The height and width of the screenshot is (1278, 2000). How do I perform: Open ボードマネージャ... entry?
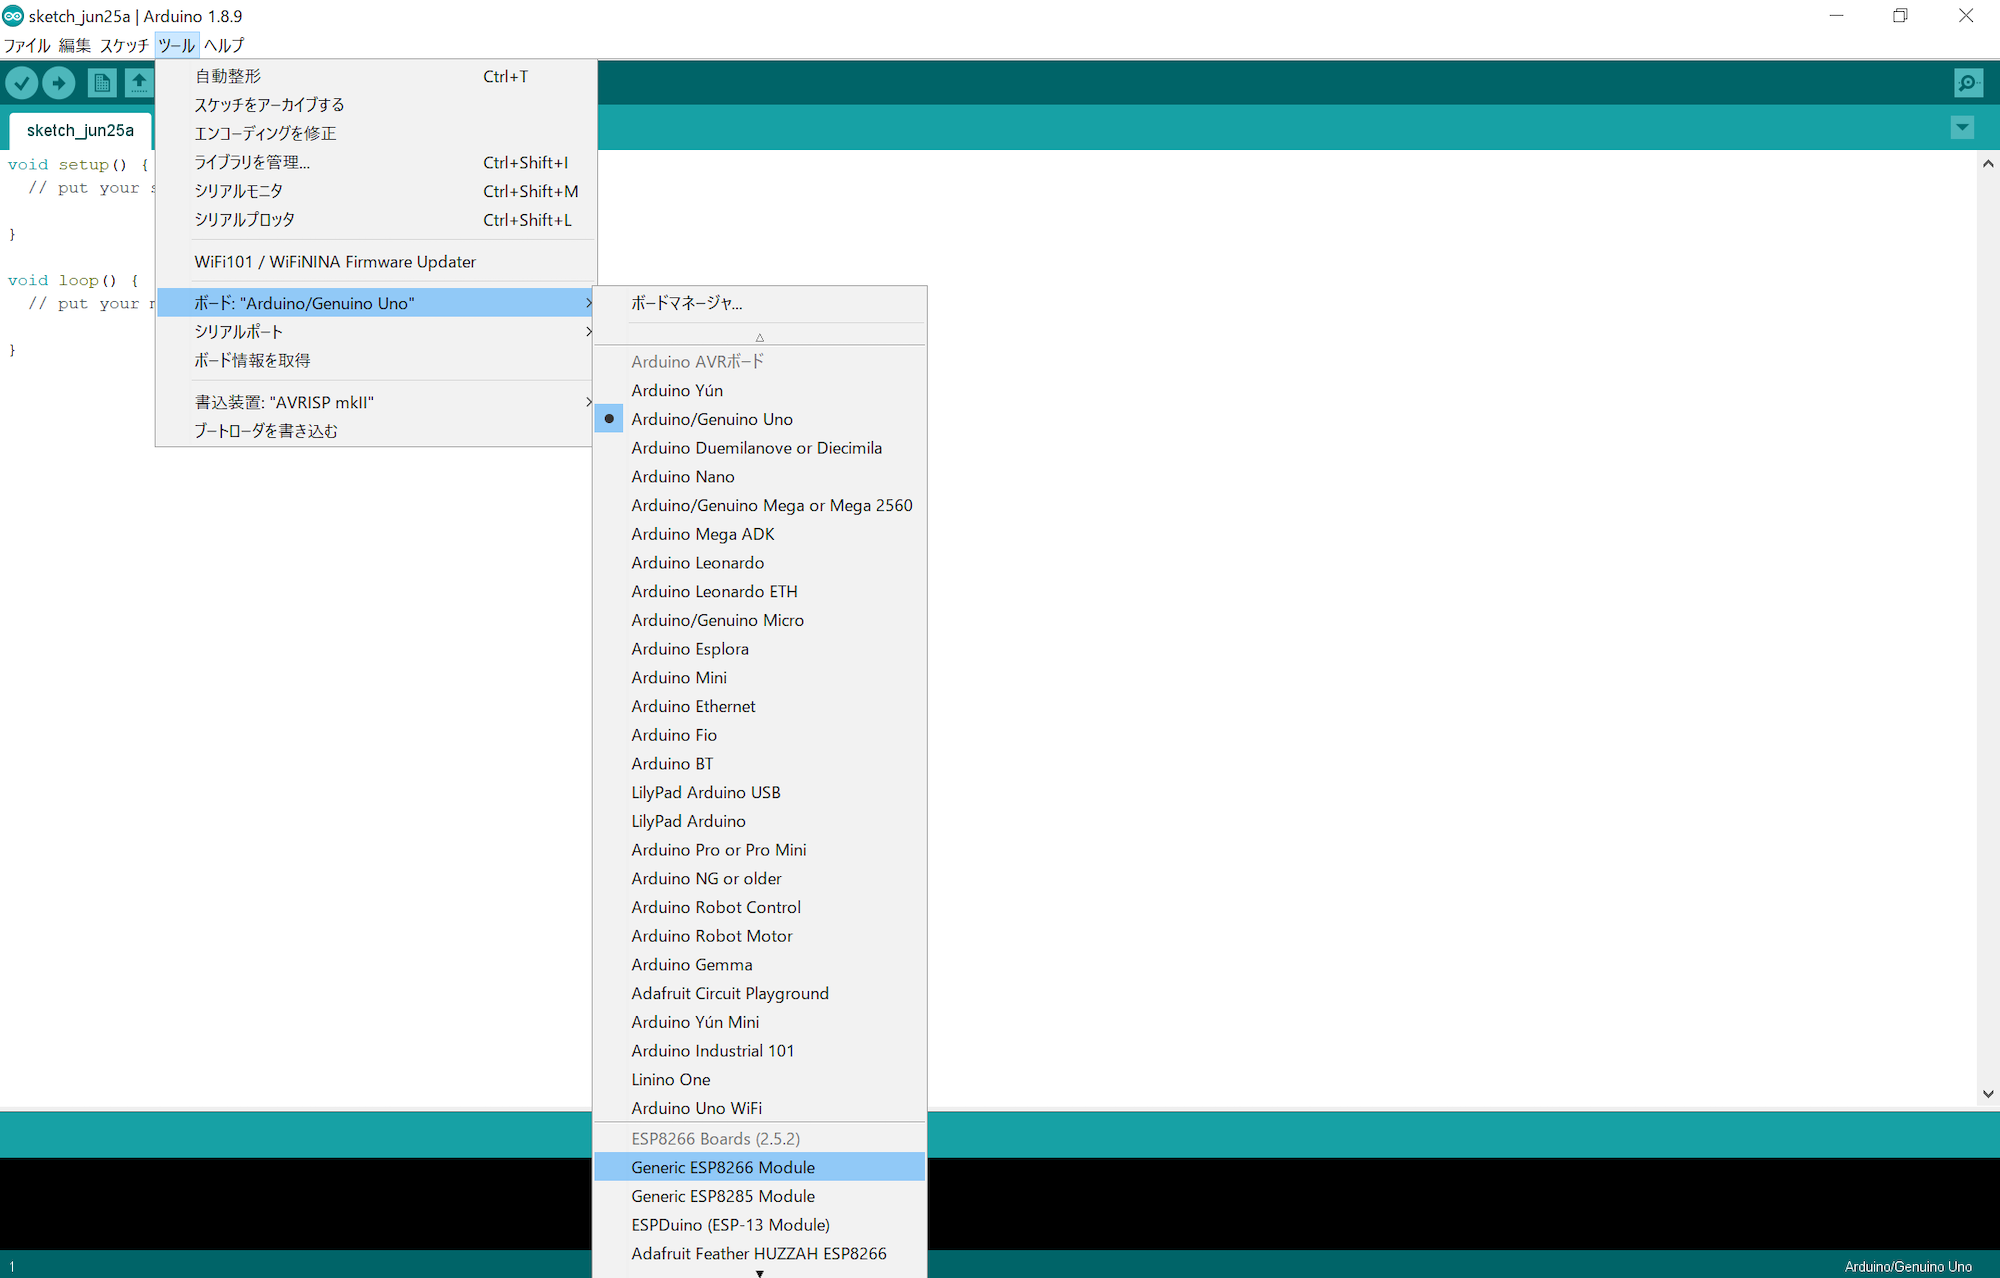click(x=686, y=303)
